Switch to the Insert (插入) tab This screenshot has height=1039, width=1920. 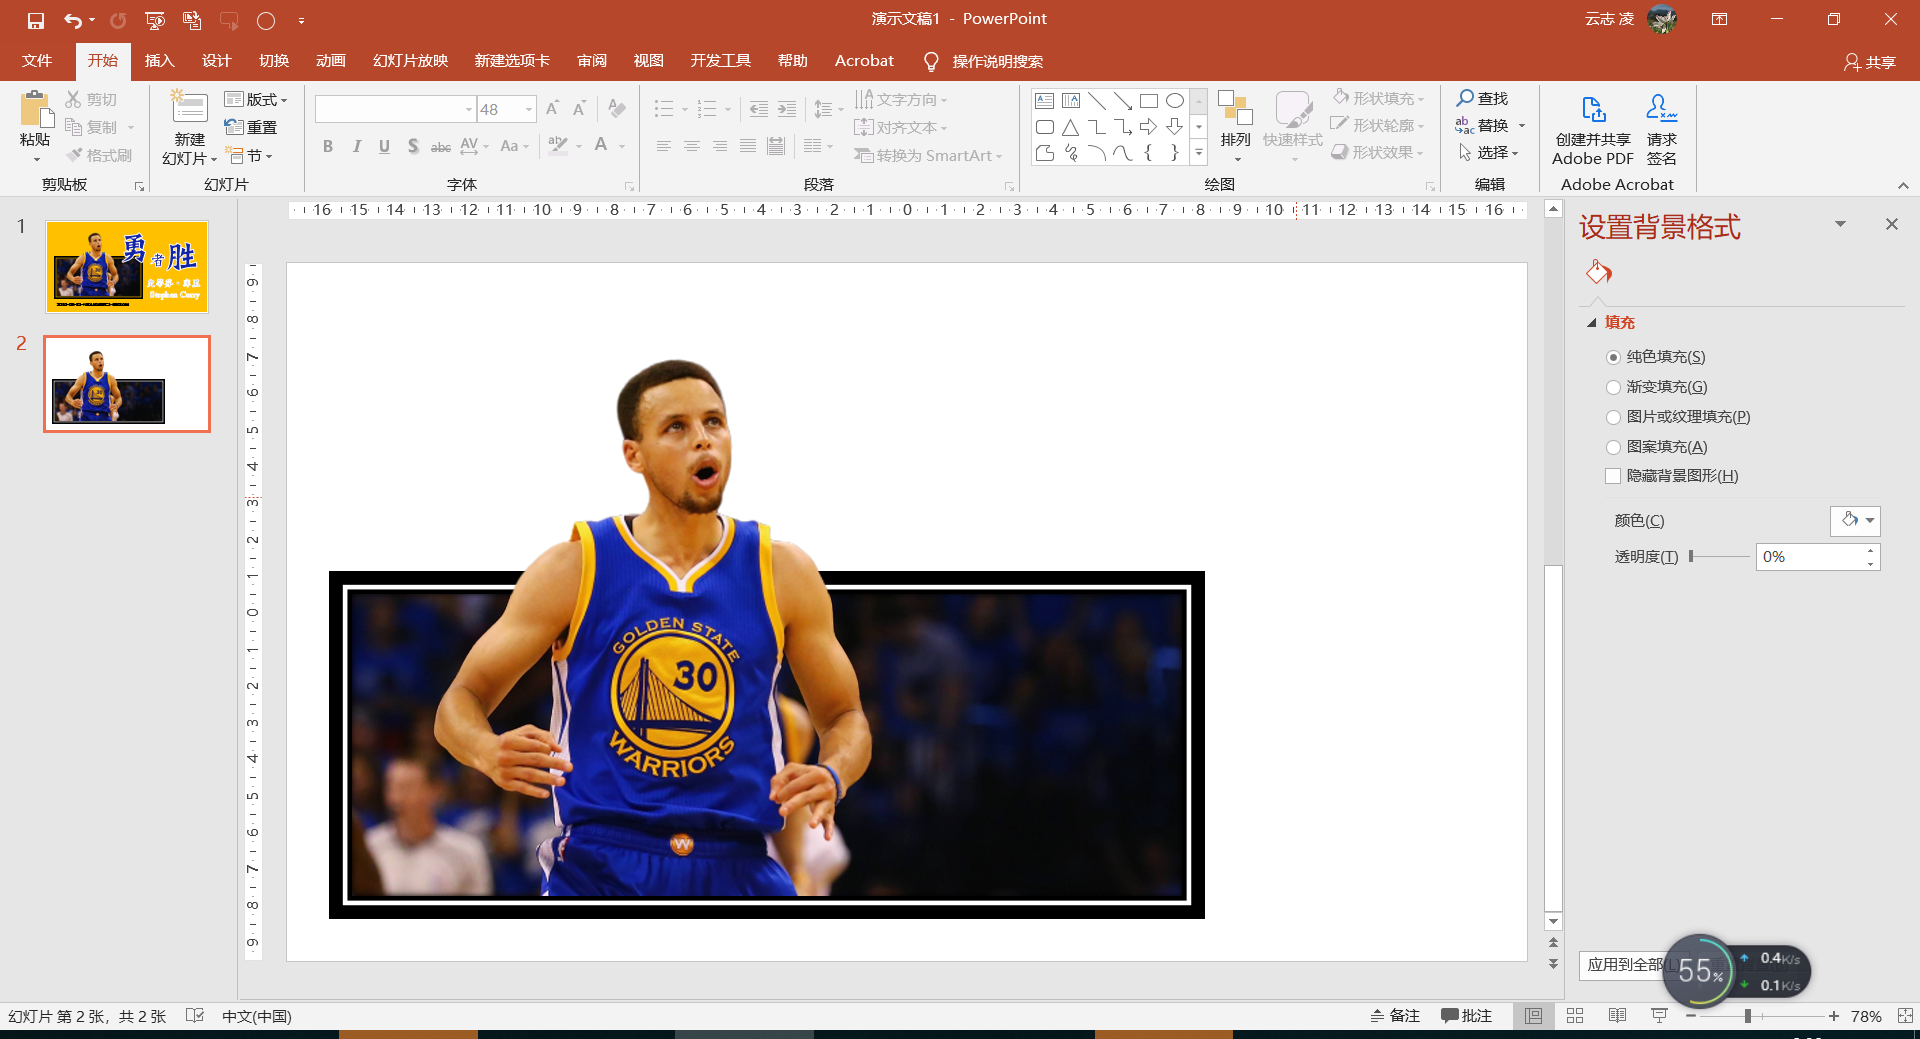click(x=160, y=61)
